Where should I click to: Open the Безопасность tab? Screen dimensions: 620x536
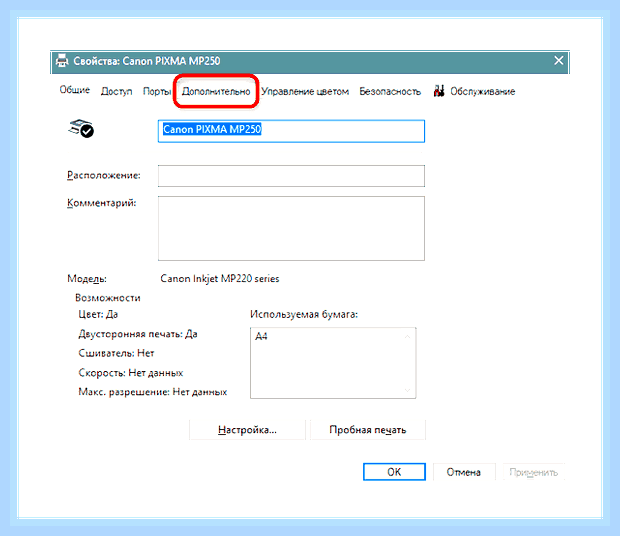click(x=390, y=91)
